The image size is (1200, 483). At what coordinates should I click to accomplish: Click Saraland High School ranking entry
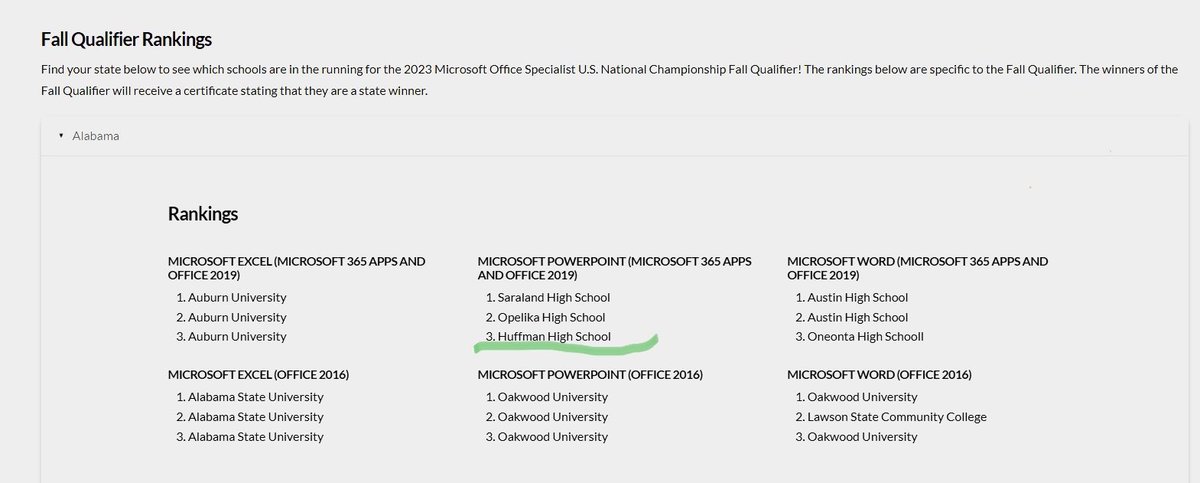click(554, 297)
